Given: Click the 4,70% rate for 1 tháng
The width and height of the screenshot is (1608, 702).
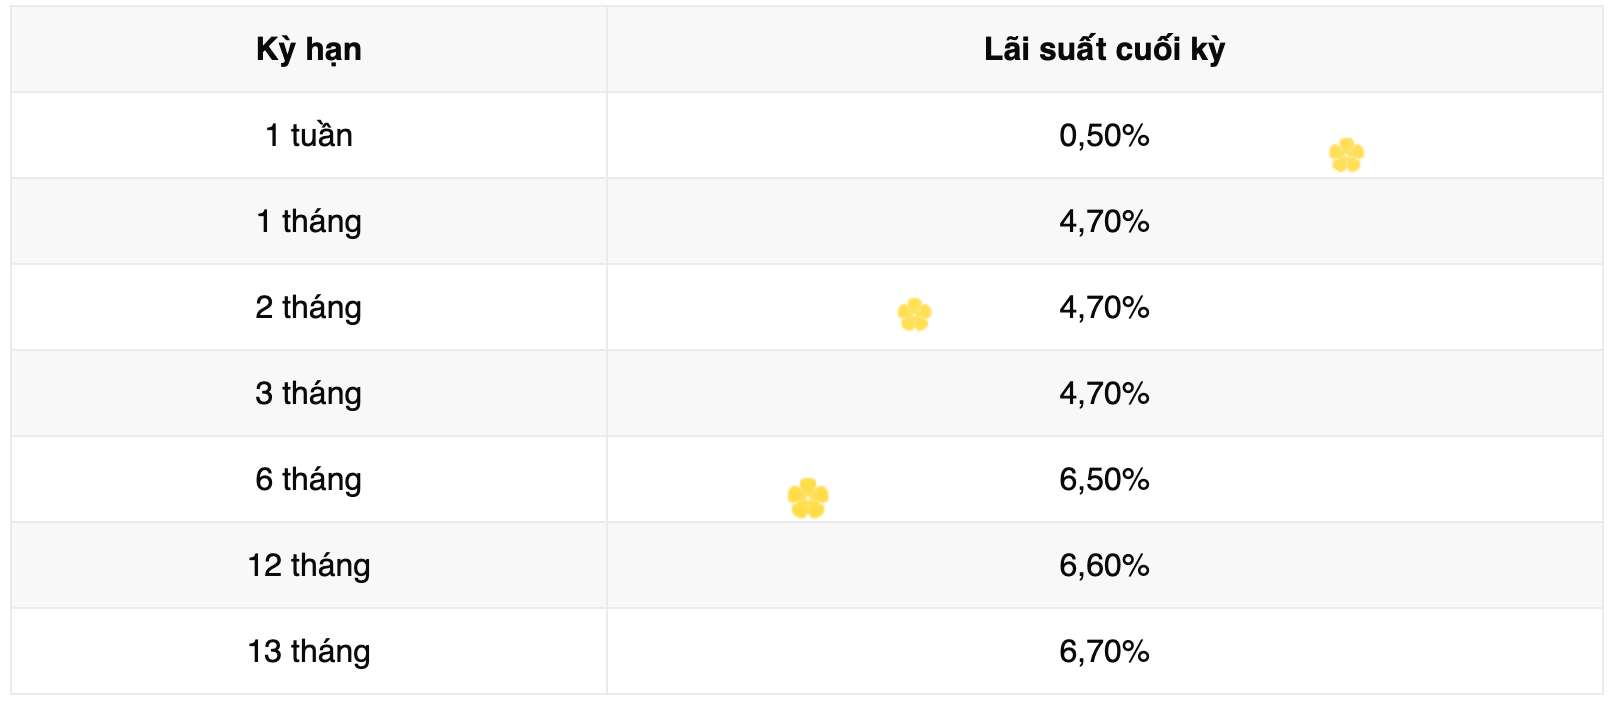Looking at the screenshot, I should [1104, 221].
